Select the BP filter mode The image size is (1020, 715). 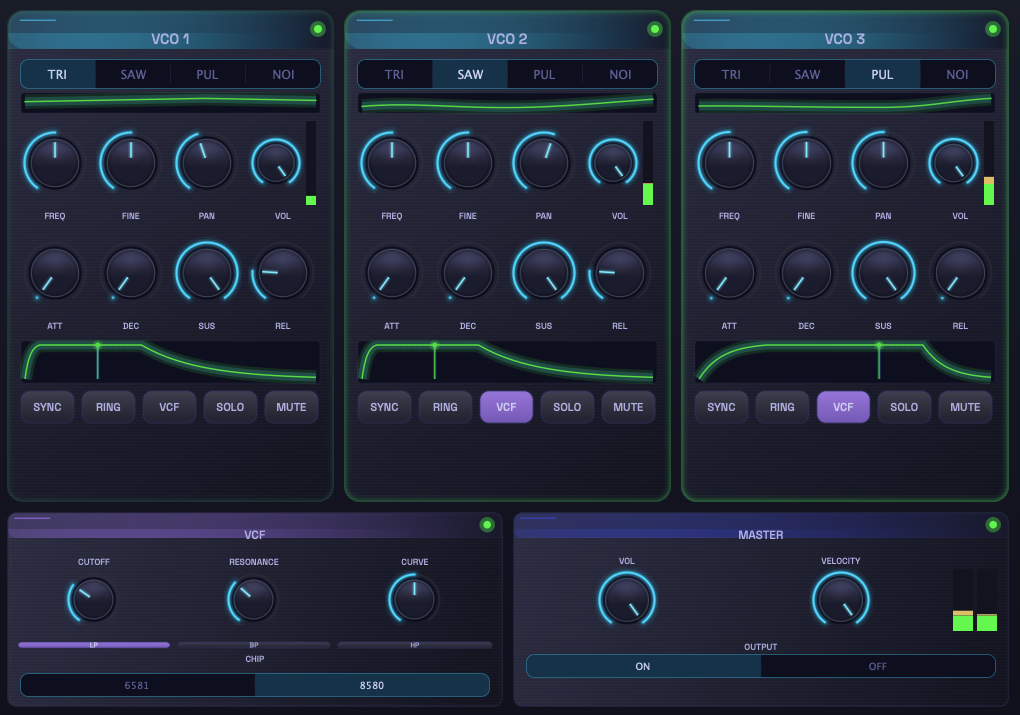(254, 645)
